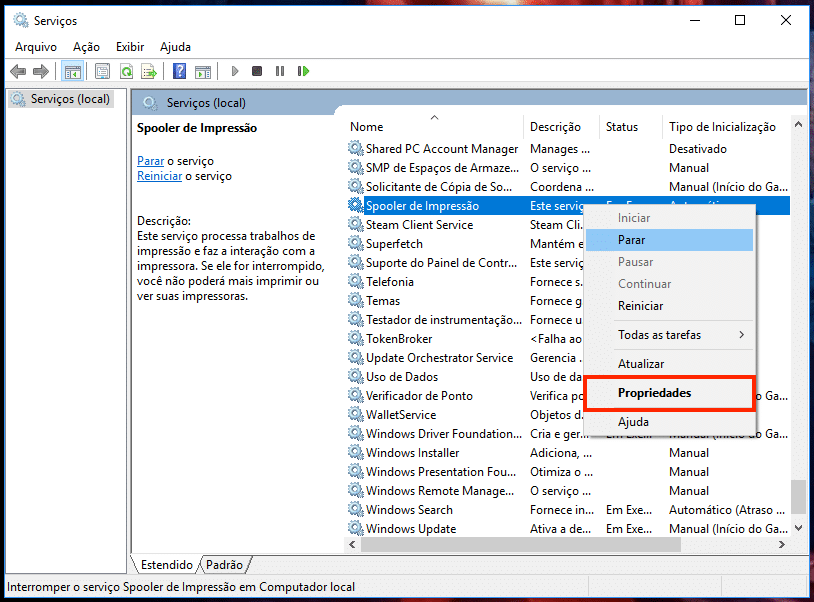This screenshot has height=602, width=814.
Task: Click the 'Reiniciar' service link
Action: (159, 176)
